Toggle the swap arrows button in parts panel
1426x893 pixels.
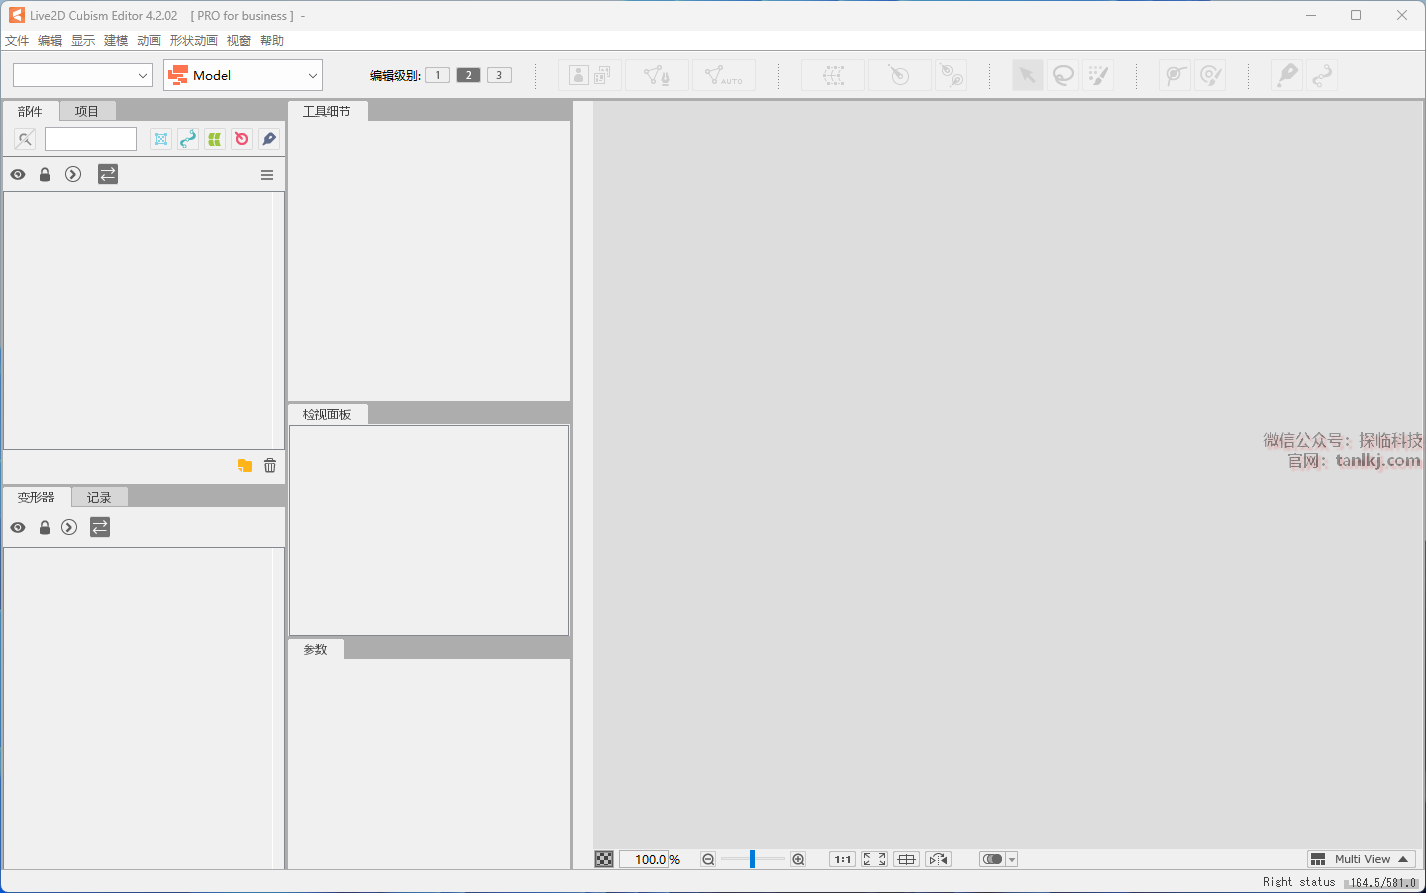108,174
